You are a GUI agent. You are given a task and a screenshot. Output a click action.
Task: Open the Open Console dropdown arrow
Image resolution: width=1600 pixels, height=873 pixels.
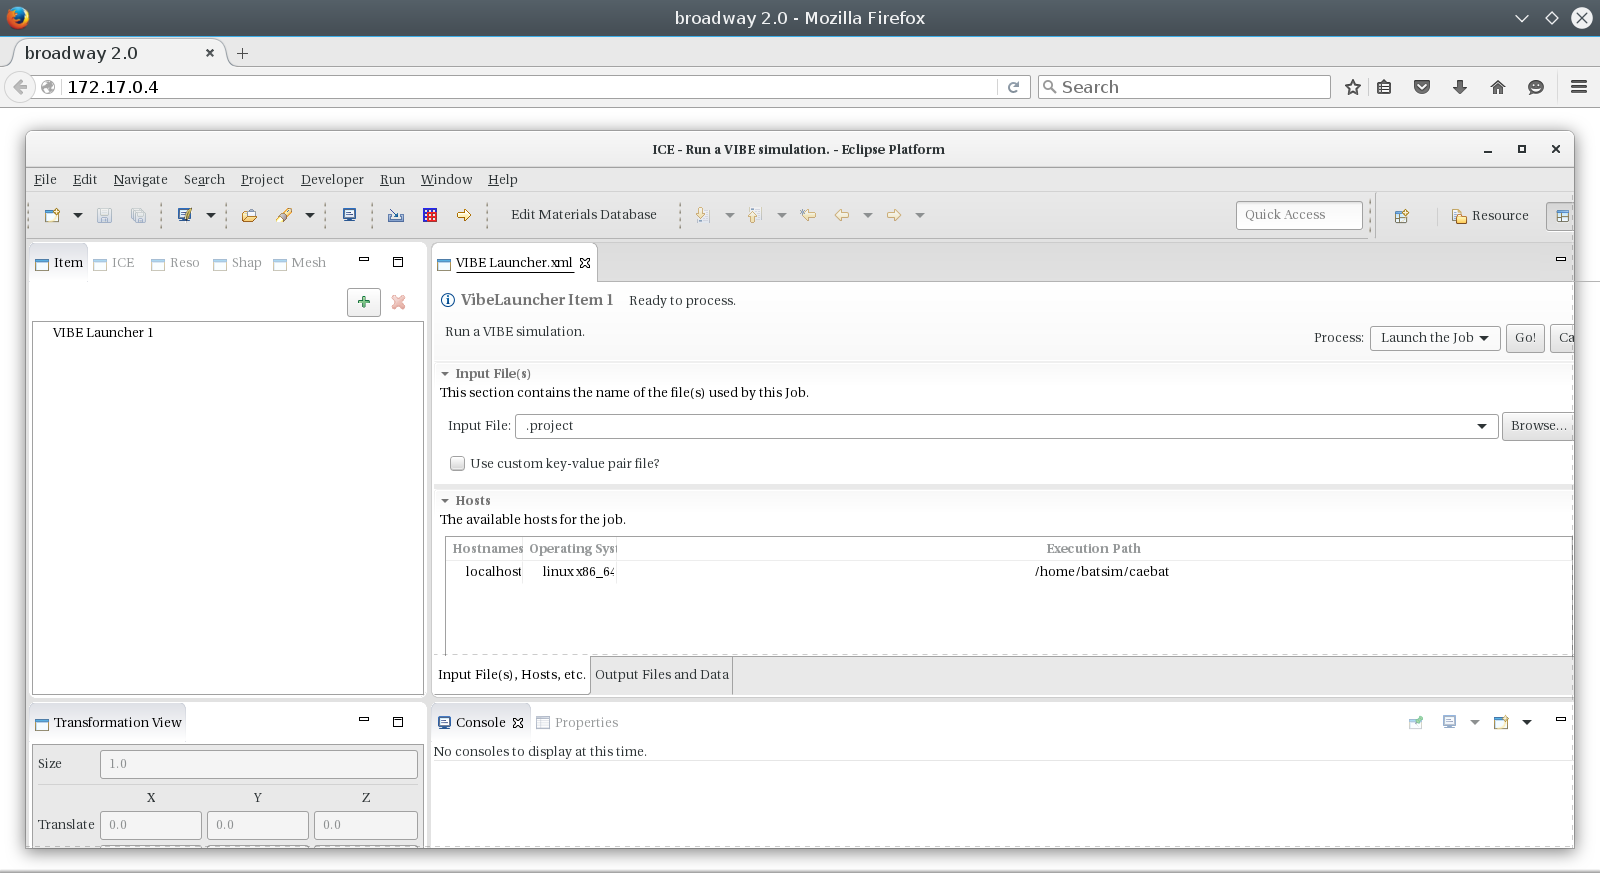pyautogui.click(x=1527, y=723)
